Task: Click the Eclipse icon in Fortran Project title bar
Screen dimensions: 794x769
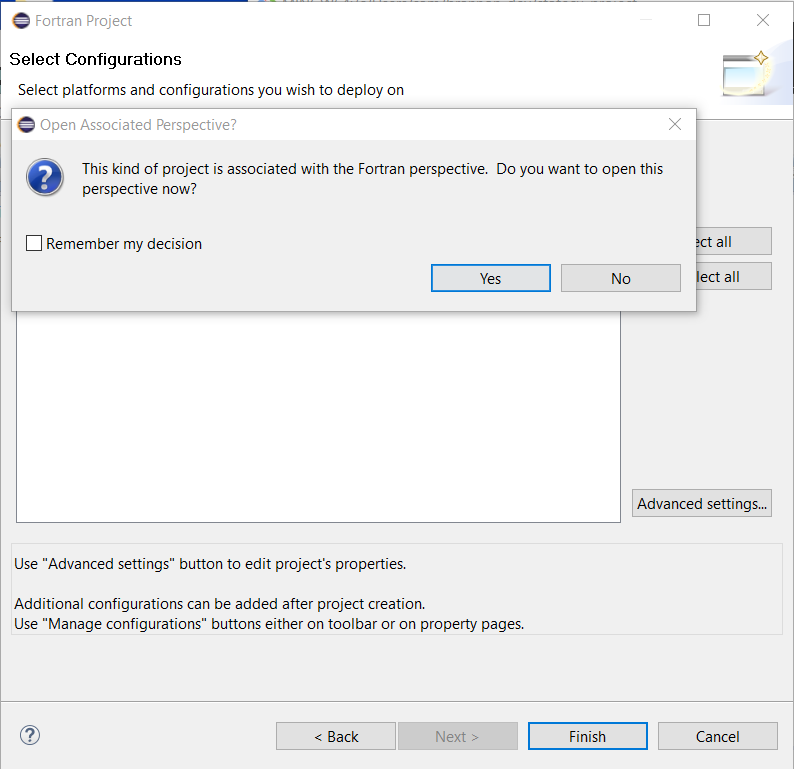Action: [21, 20]
